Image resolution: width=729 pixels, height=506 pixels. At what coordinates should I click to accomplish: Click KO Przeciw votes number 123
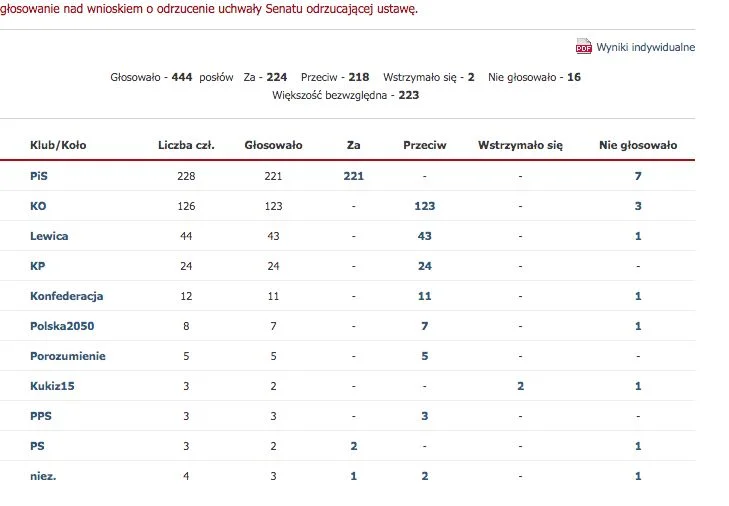[x=424, y=206]
